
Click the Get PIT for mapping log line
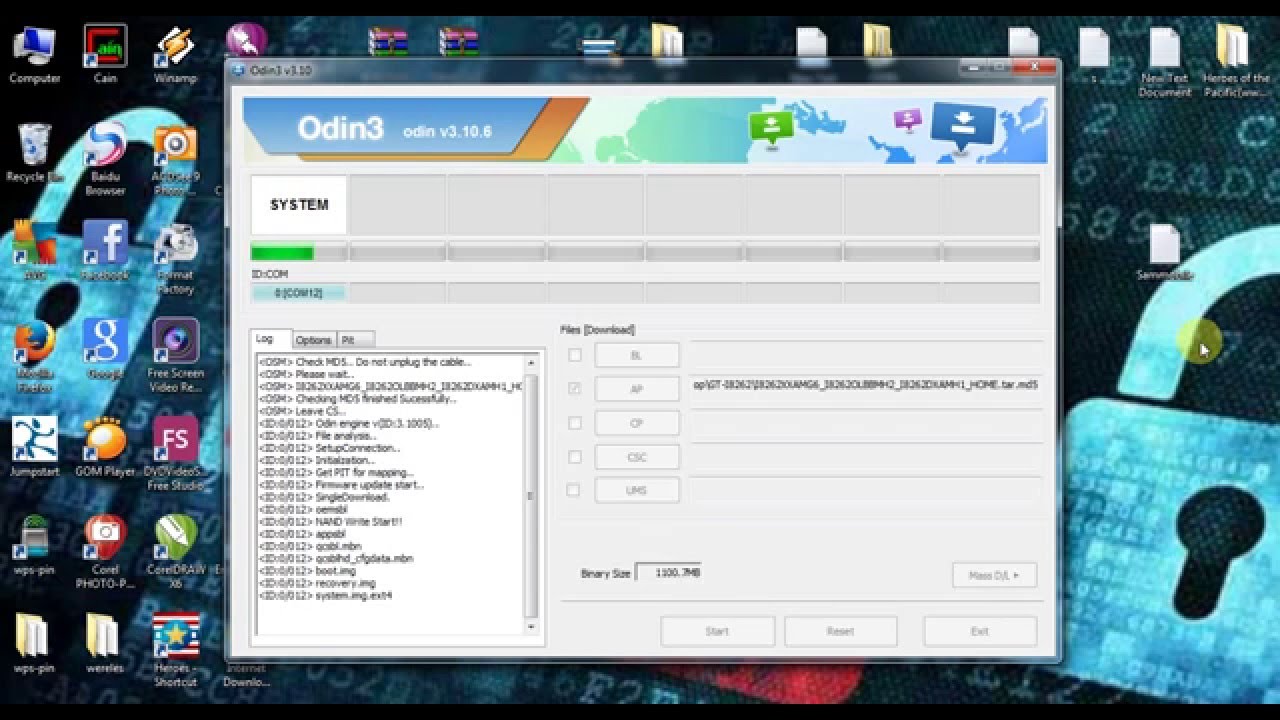336,473
